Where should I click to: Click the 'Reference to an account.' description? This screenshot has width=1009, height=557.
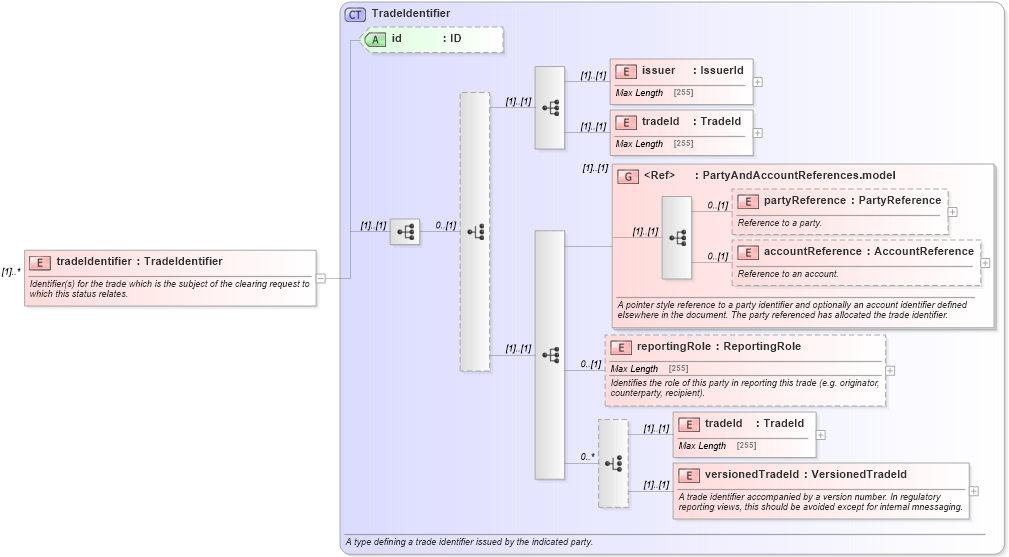point(788,274)
